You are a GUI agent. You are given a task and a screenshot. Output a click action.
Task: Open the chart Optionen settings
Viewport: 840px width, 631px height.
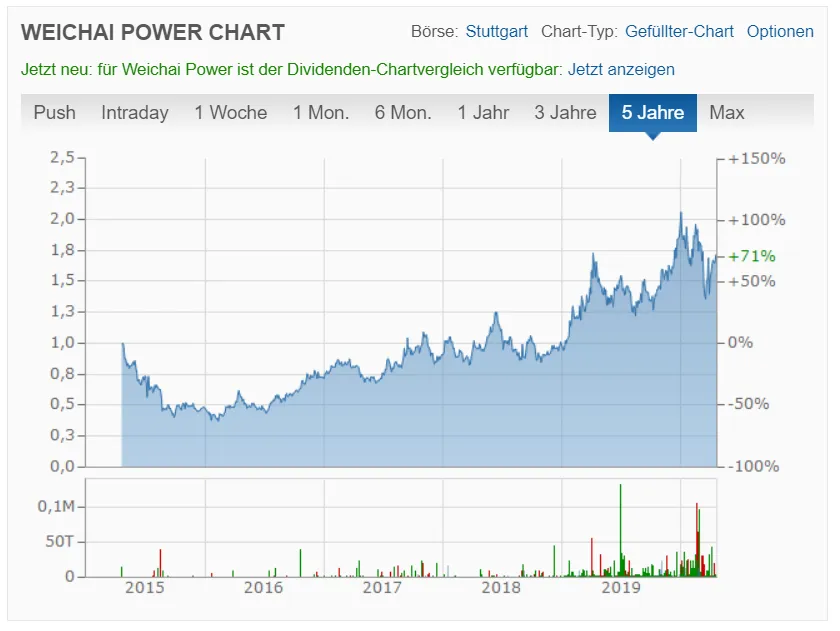[780, 31]
